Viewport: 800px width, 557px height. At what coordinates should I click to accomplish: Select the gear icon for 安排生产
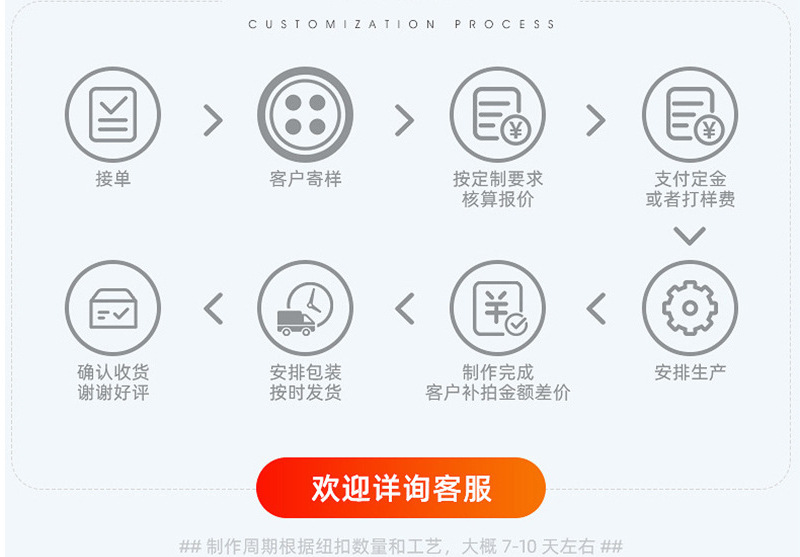coord(690,308)
